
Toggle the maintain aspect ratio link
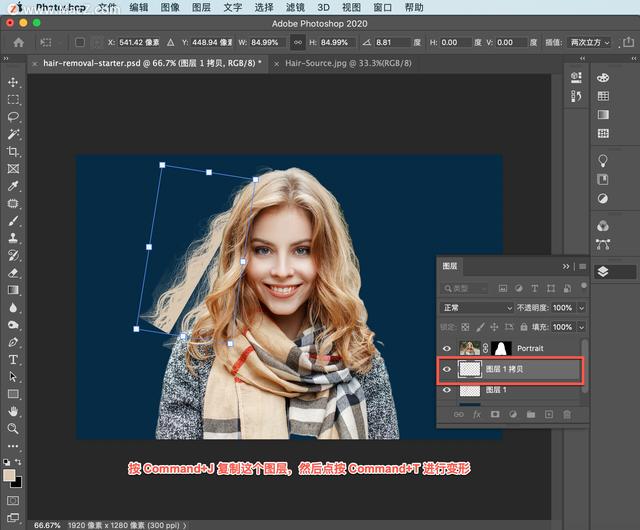point(297,42)
